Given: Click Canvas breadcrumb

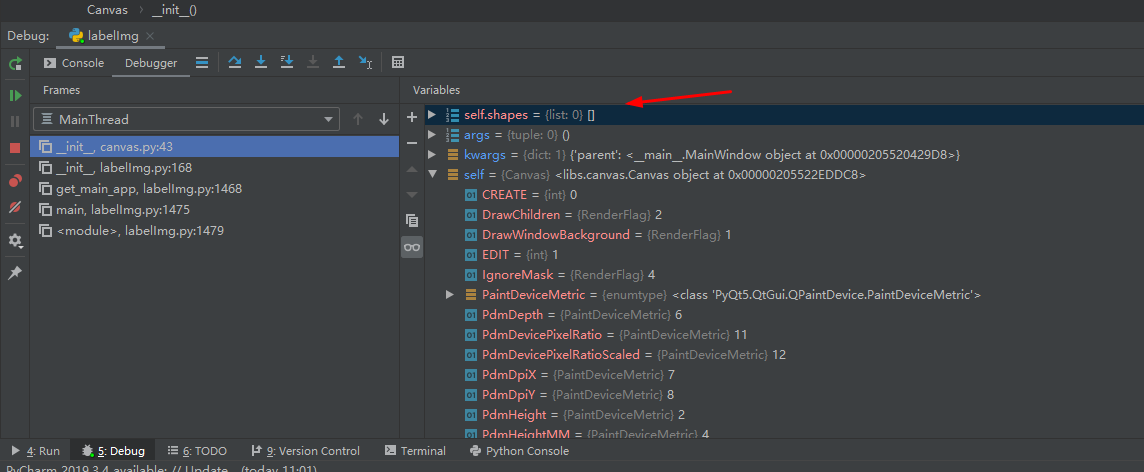Looking at the screenshot, I should 107,9.
